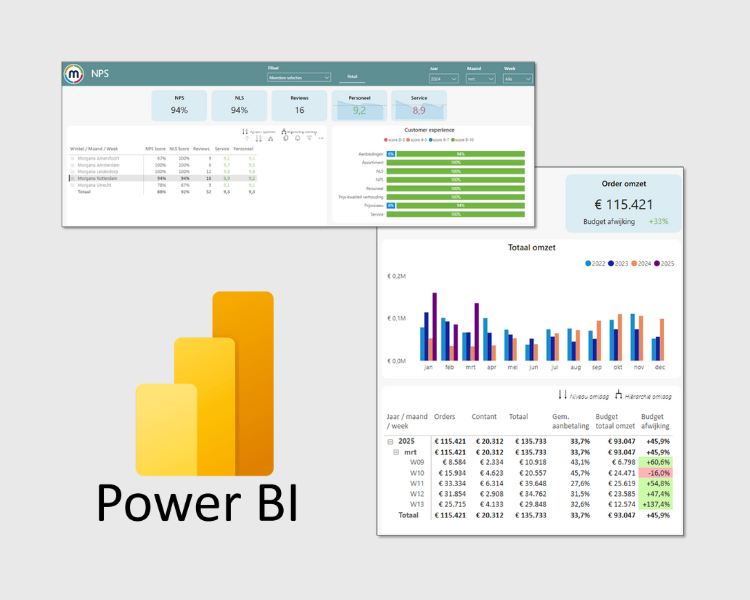Select the Order omzet € 115.421 card
This screenshot has width=750, height=600.
[x=624, y=203]
